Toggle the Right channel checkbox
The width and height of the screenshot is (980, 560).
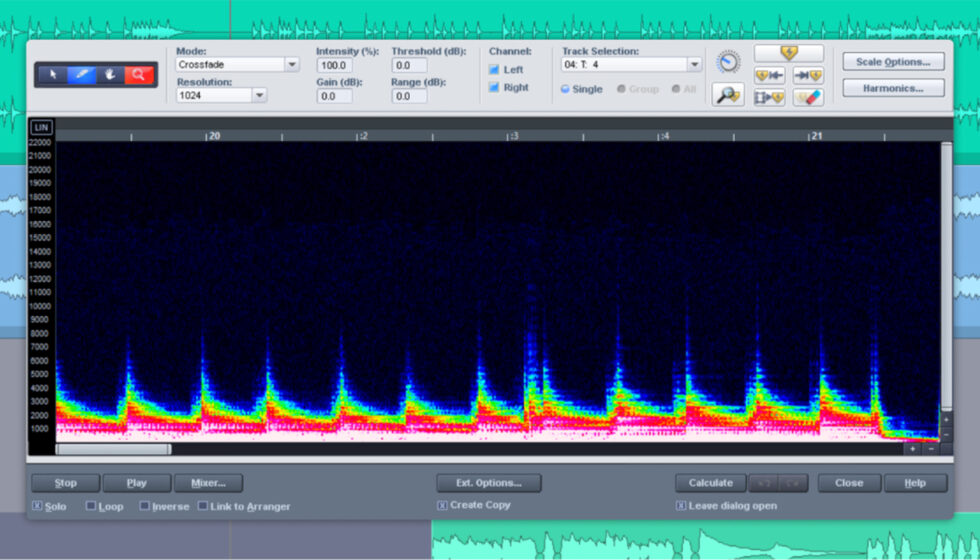[494, 88]
